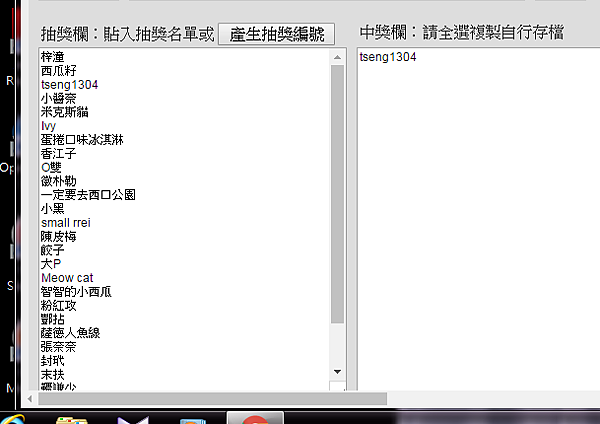Click the Meow cat entry

[x=67, y=277]
